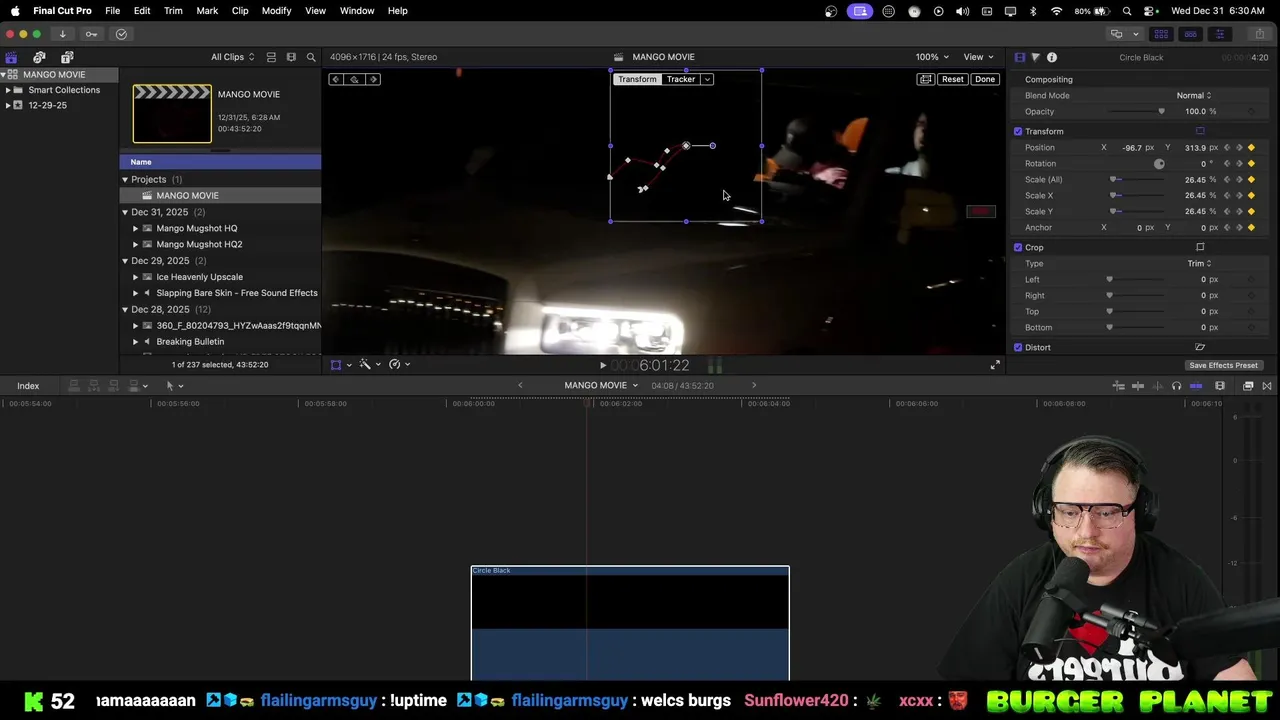Collapse the Dec 28, 2025 group
The height and width of the screenshot is (720, 1280).
pyautogui.click(x=125, y=310)
